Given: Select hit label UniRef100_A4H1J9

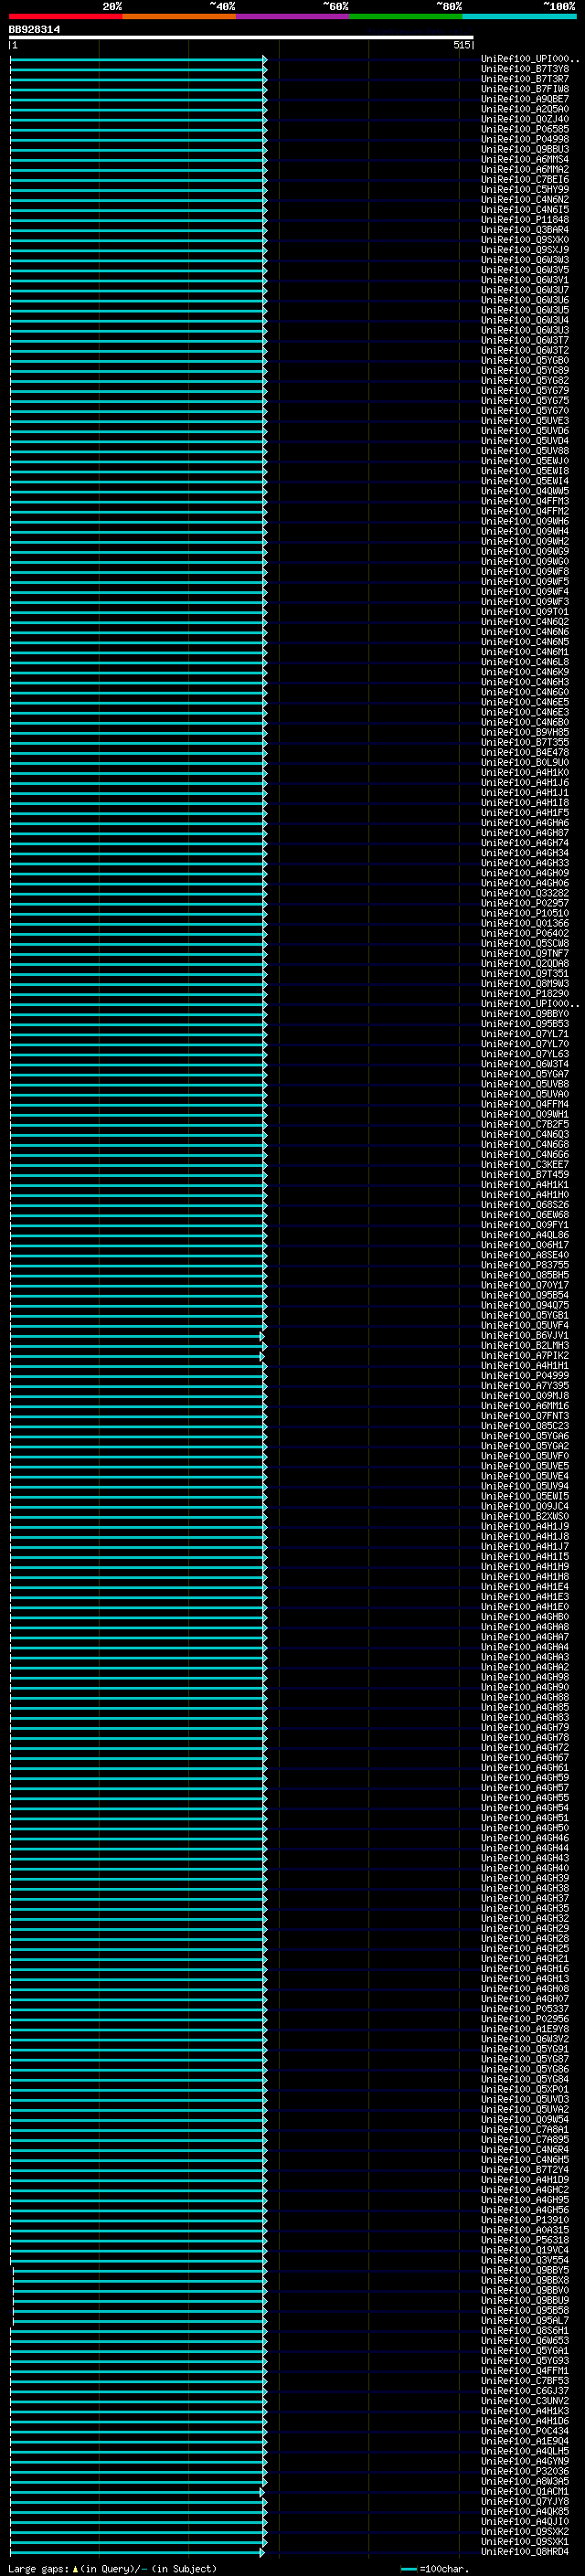Looking at the screenshot, I should coord(525,1526).
